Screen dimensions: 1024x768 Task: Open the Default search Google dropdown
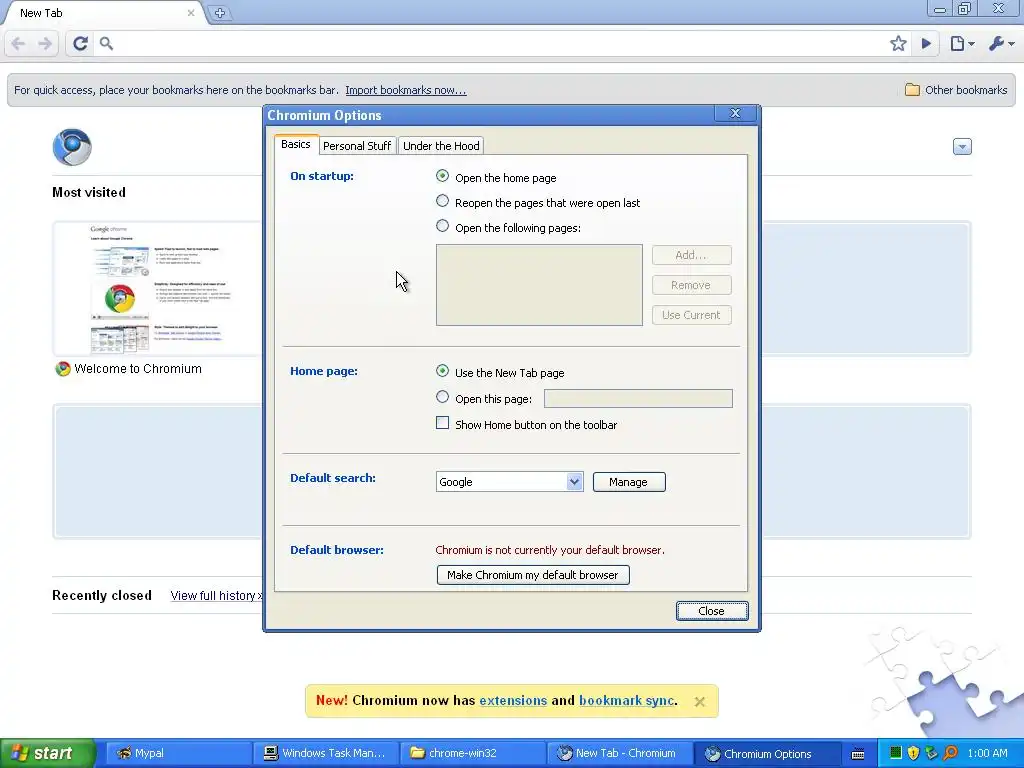pyautogui.click(x=509, y=482)
